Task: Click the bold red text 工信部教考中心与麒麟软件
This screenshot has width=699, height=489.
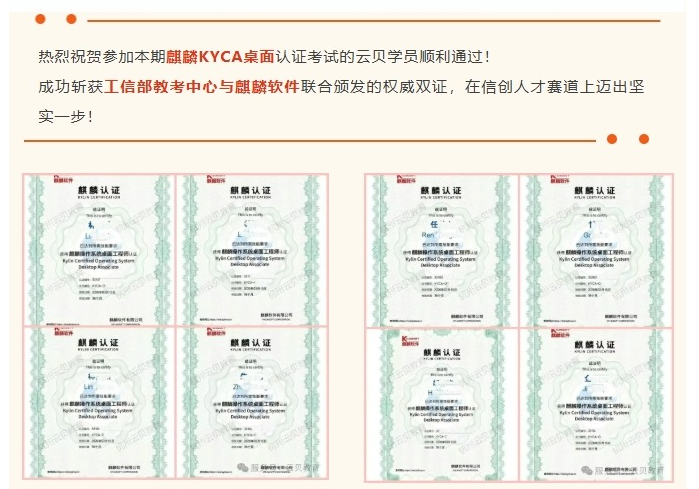Action: coord(202,87)
